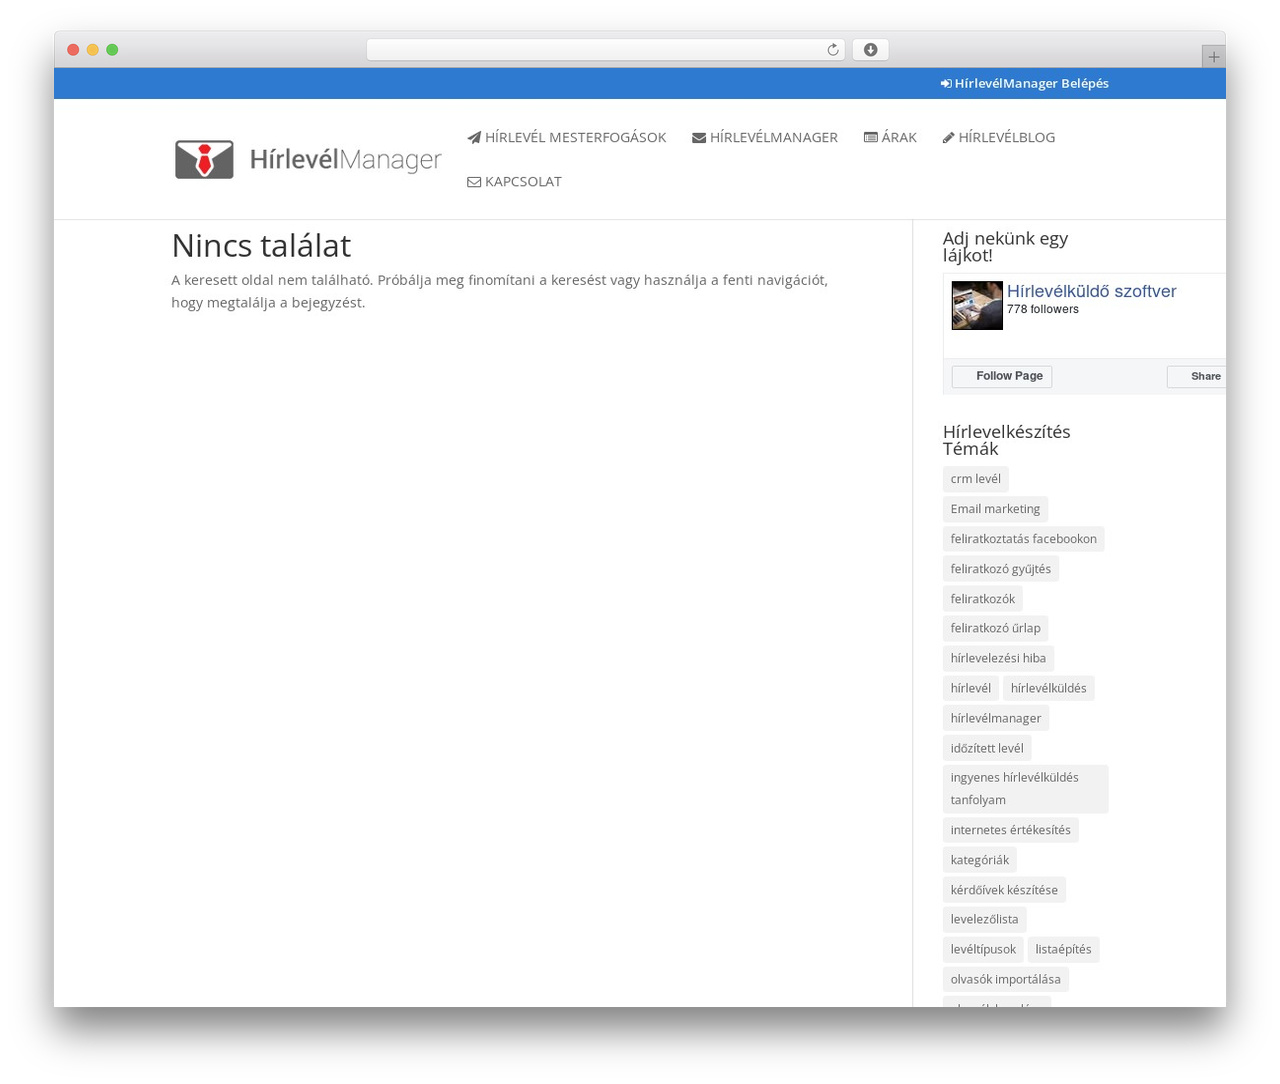The width and height of the screenshot is (1280, 1084).
Task: Select the 'hírlevelezési hiba' tag
Action: (x=998, y=658)
